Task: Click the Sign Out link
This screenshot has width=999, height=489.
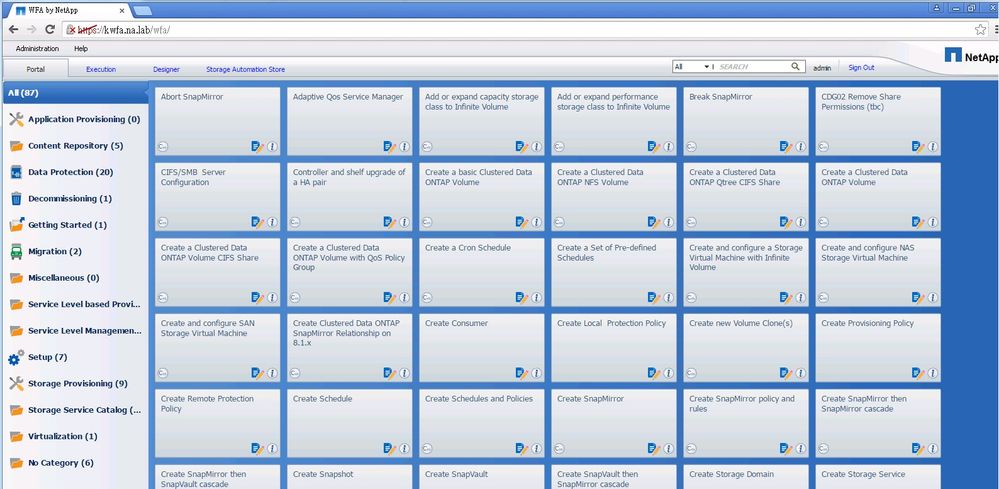Action: point(861,67)
